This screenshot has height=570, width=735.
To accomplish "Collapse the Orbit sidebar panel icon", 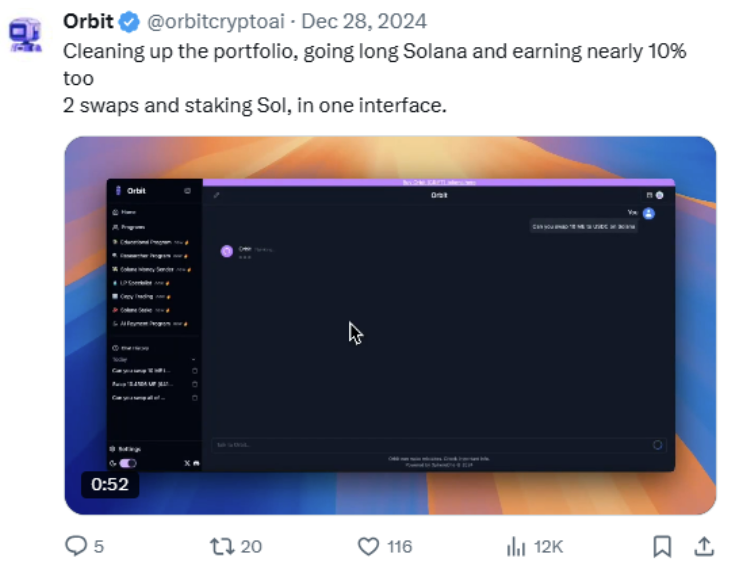I will click(188, 191).
